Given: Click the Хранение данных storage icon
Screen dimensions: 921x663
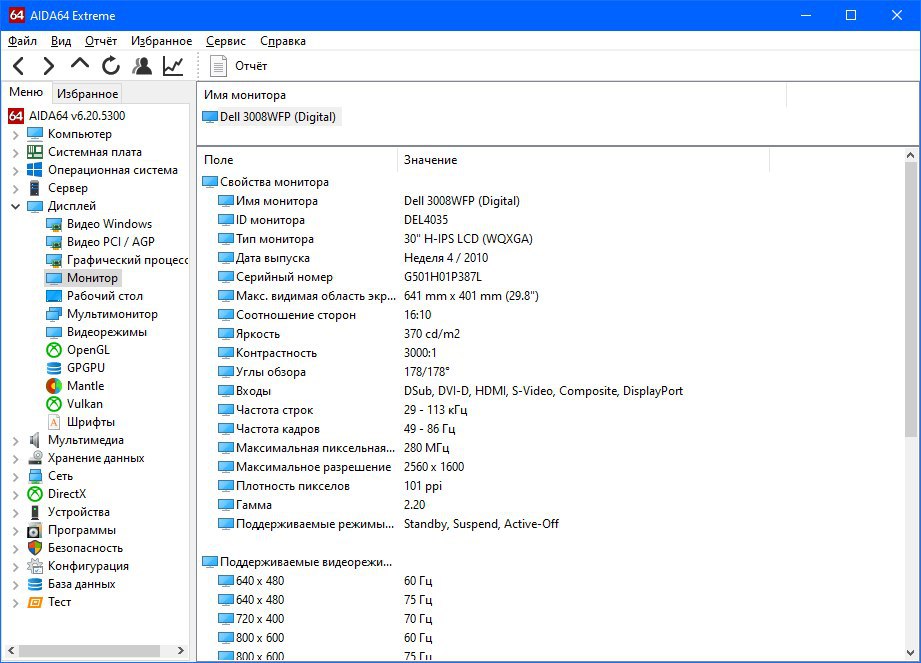Looking at the screenshot, I should pos(35,458).
